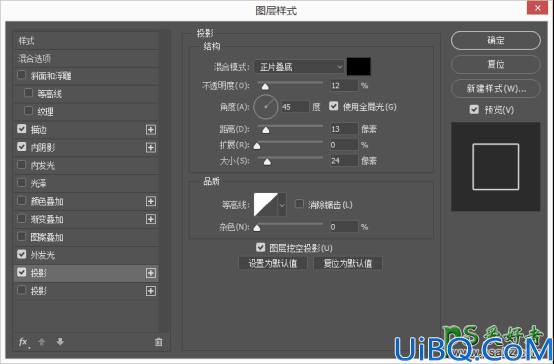Click the 扩展 value field showing 0
The width and height of the screenshot is (554, 364).
(344, 145)
